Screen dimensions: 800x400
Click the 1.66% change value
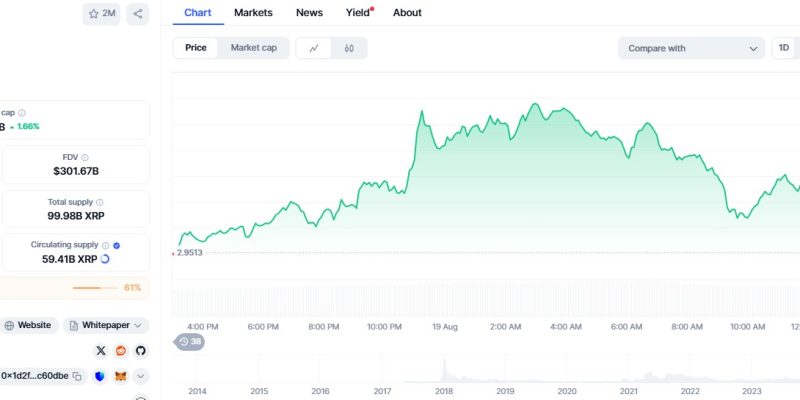(28, 127)
